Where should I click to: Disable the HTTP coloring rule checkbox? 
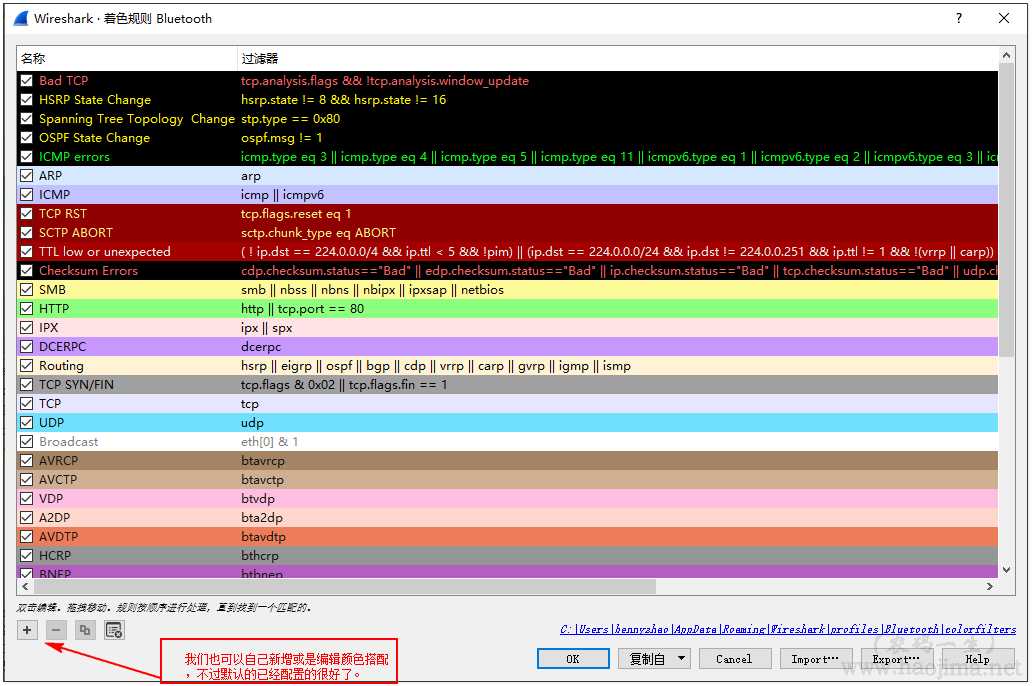point(26,309)
